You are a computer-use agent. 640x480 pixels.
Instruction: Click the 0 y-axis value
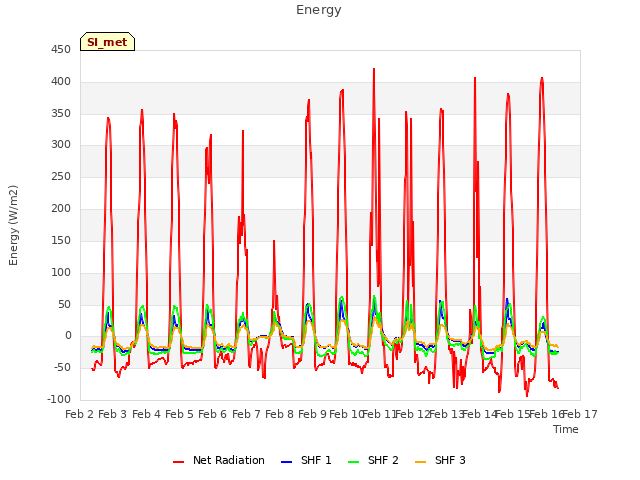click(68, 336)
